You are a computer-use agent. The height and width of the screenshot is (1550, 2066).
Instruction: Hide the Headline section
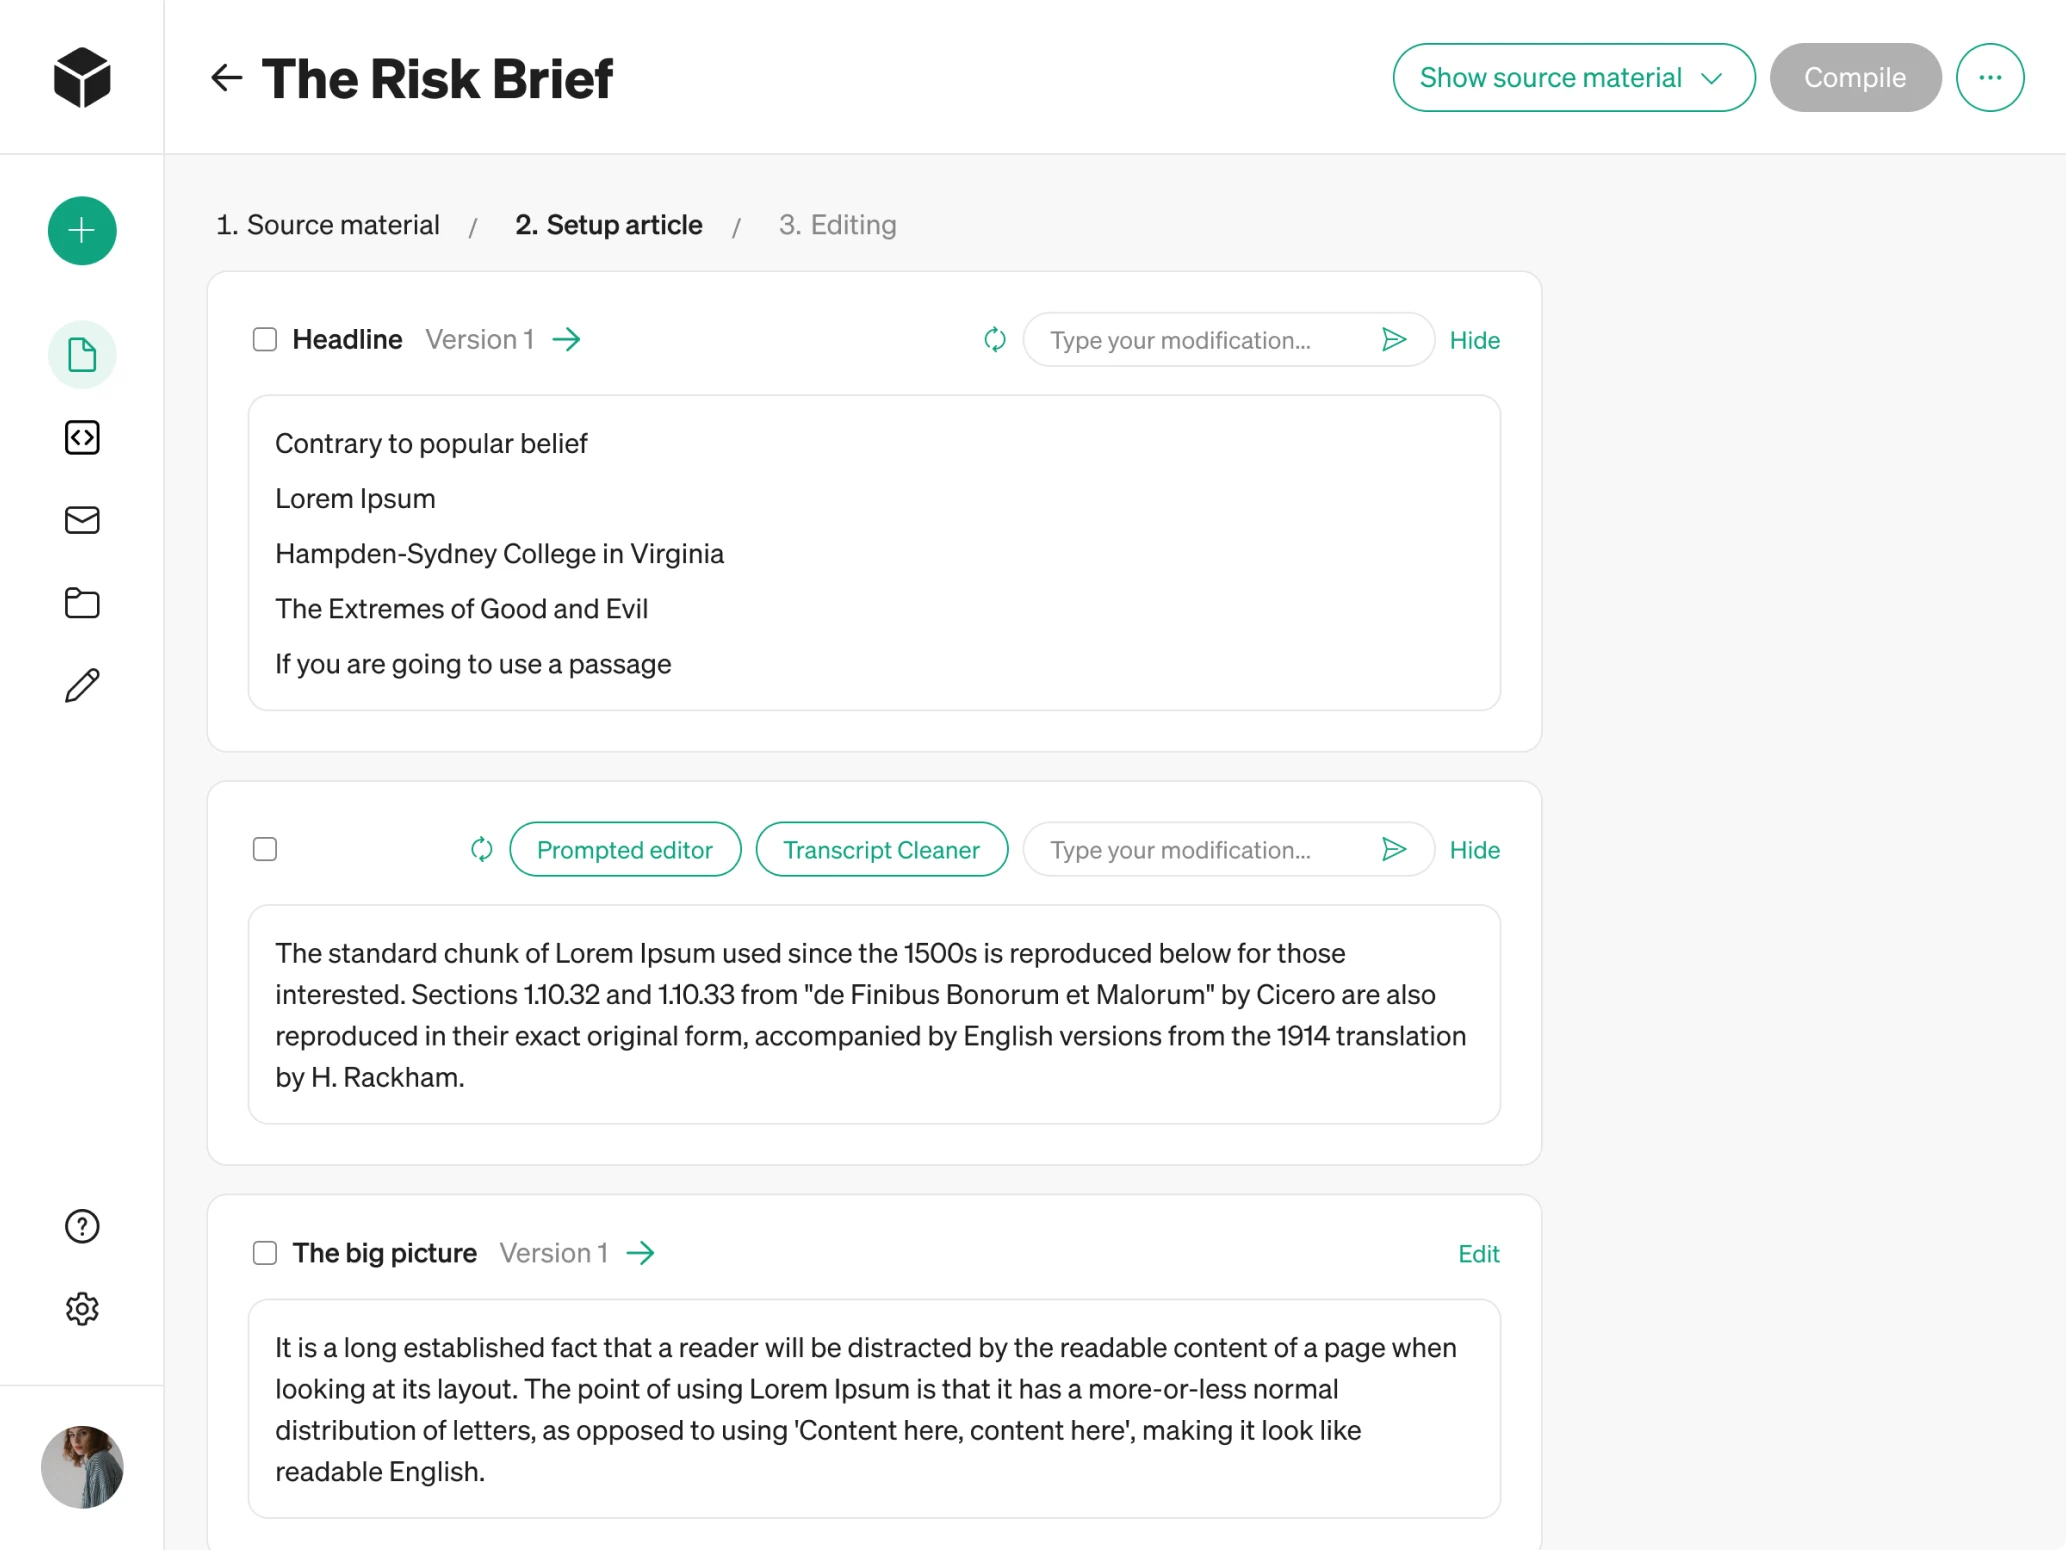point(1474,339)
